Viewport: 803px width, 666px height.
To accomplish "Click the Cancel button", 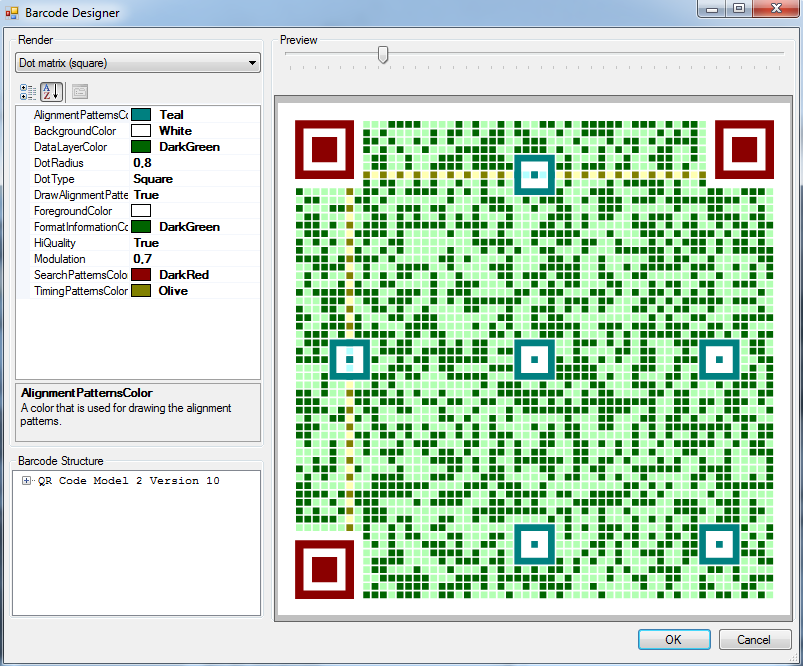I will click(754, 639).
